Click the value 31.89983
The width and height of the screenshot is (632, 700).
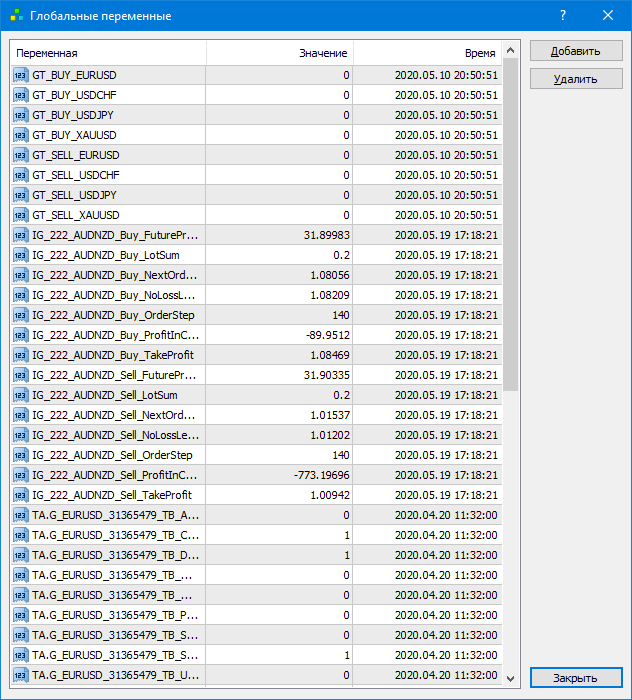[327, 235]
